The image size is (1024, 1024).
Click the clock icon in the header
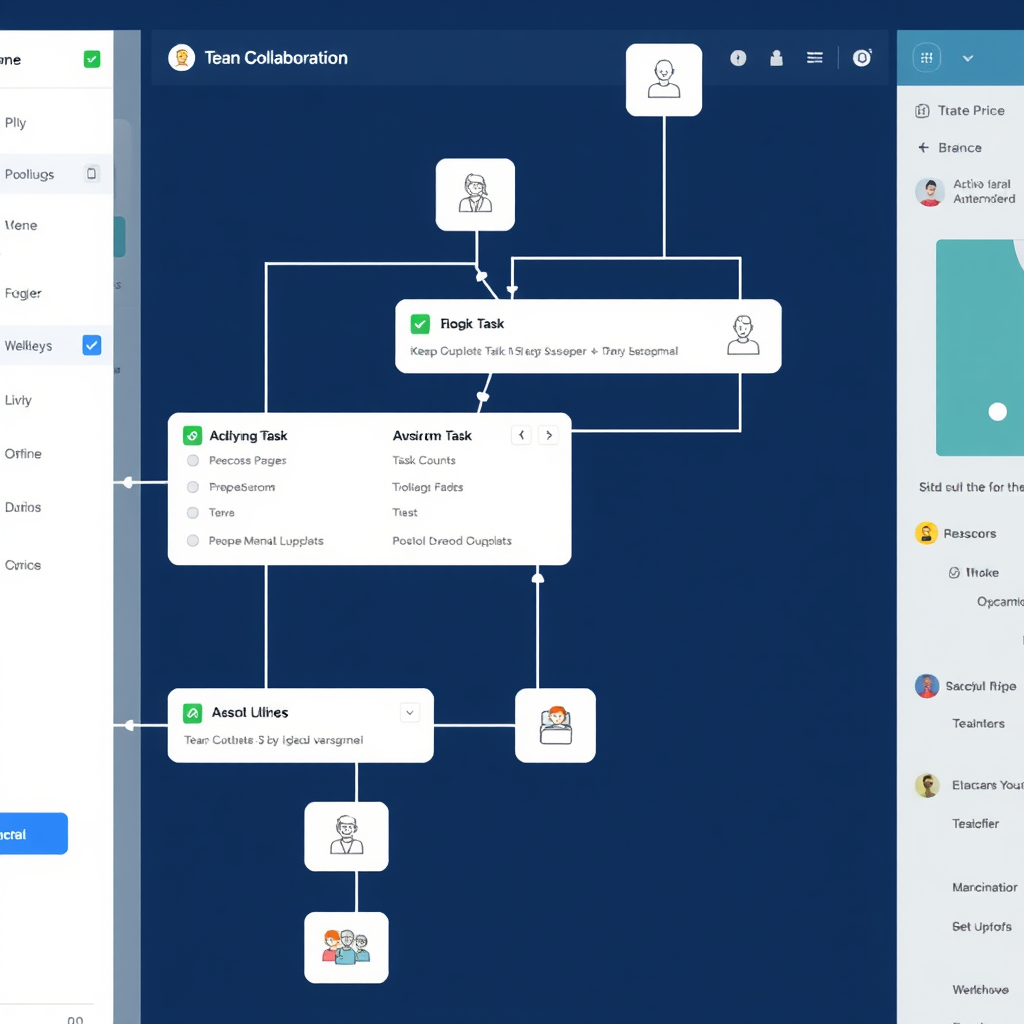pos(738,58)
